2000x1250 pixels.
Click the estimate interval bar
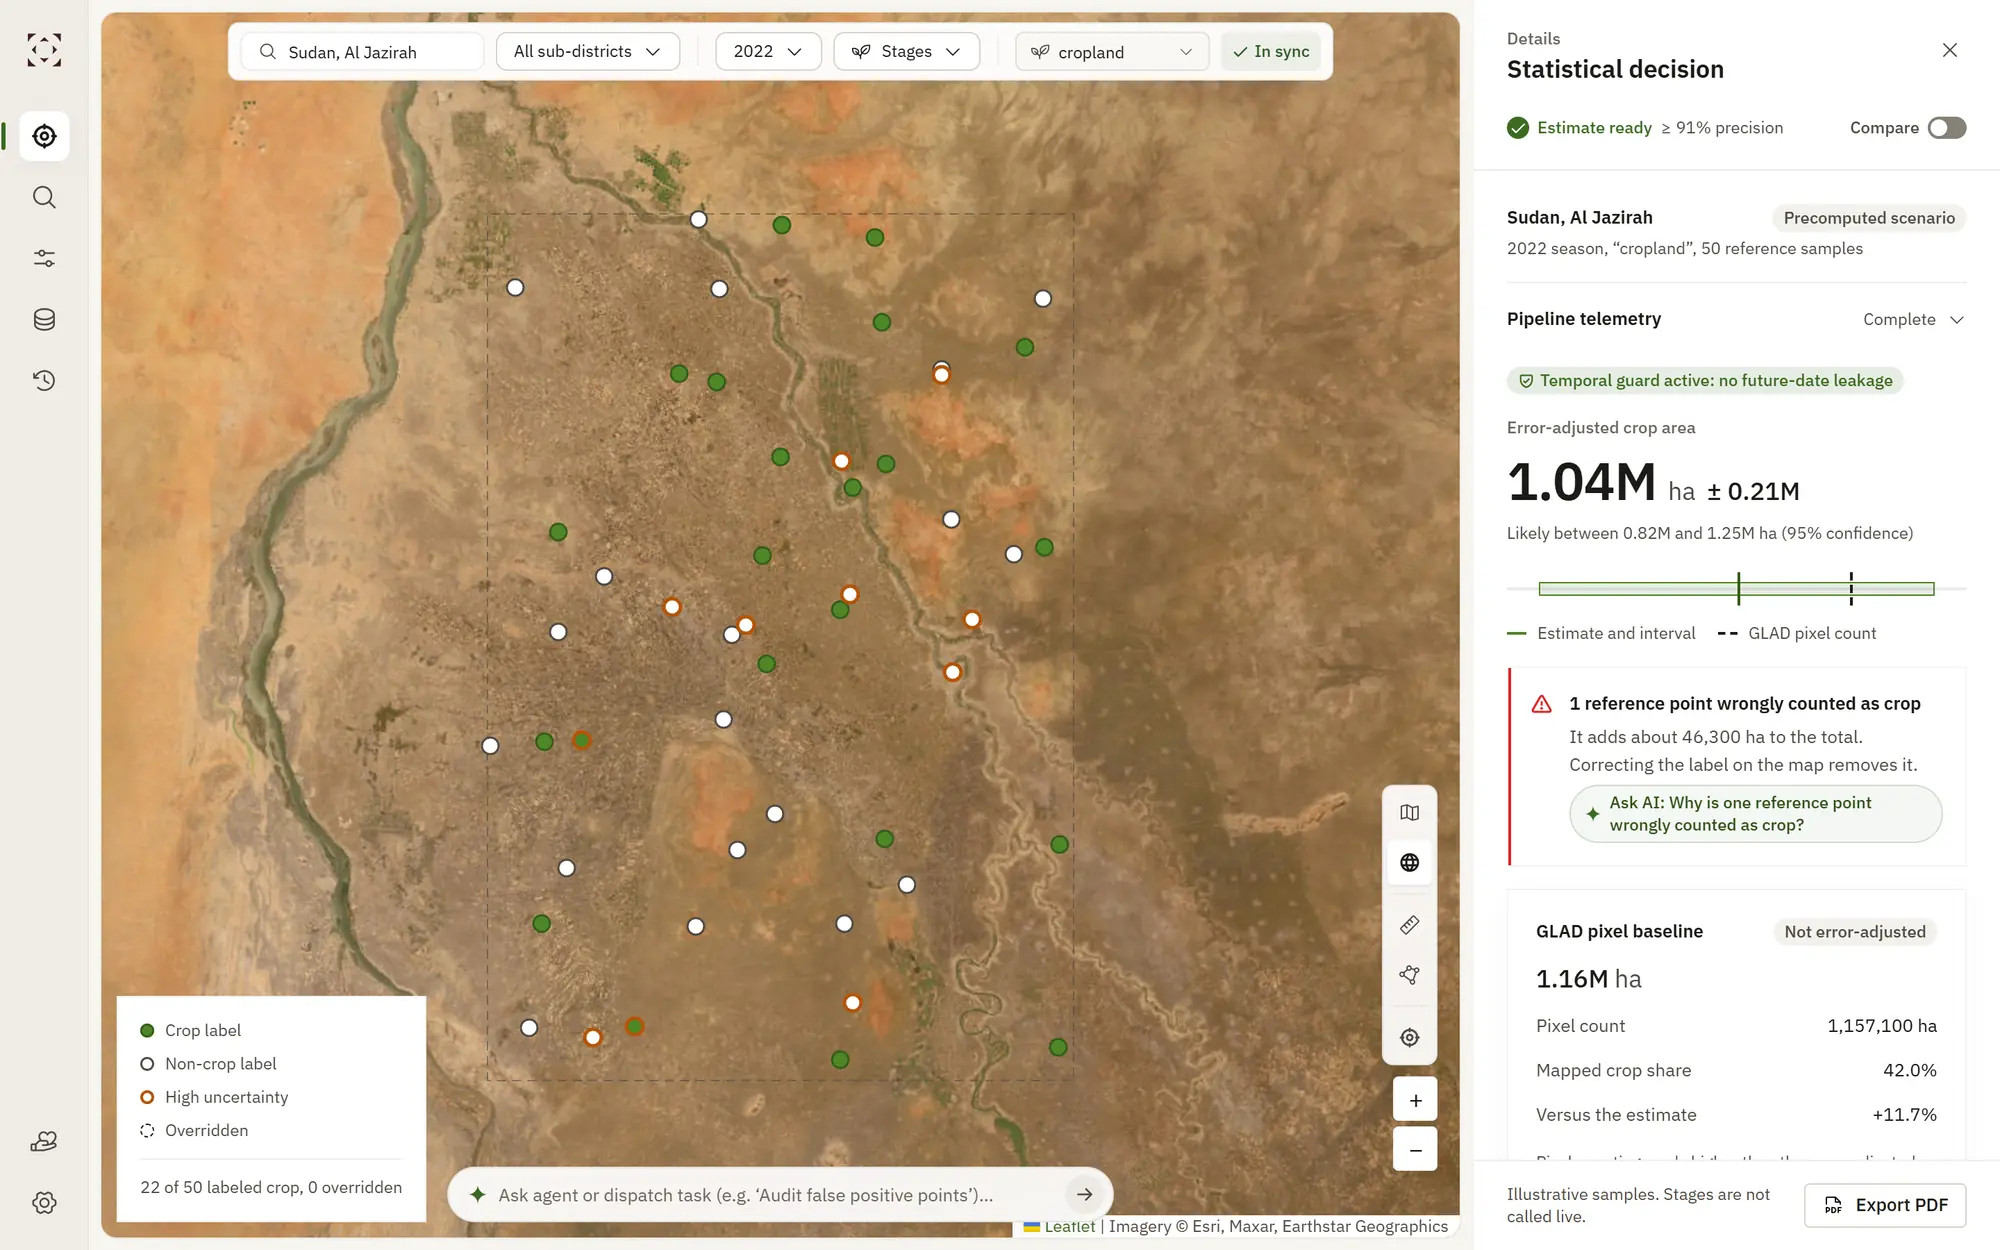[1736, 589]
